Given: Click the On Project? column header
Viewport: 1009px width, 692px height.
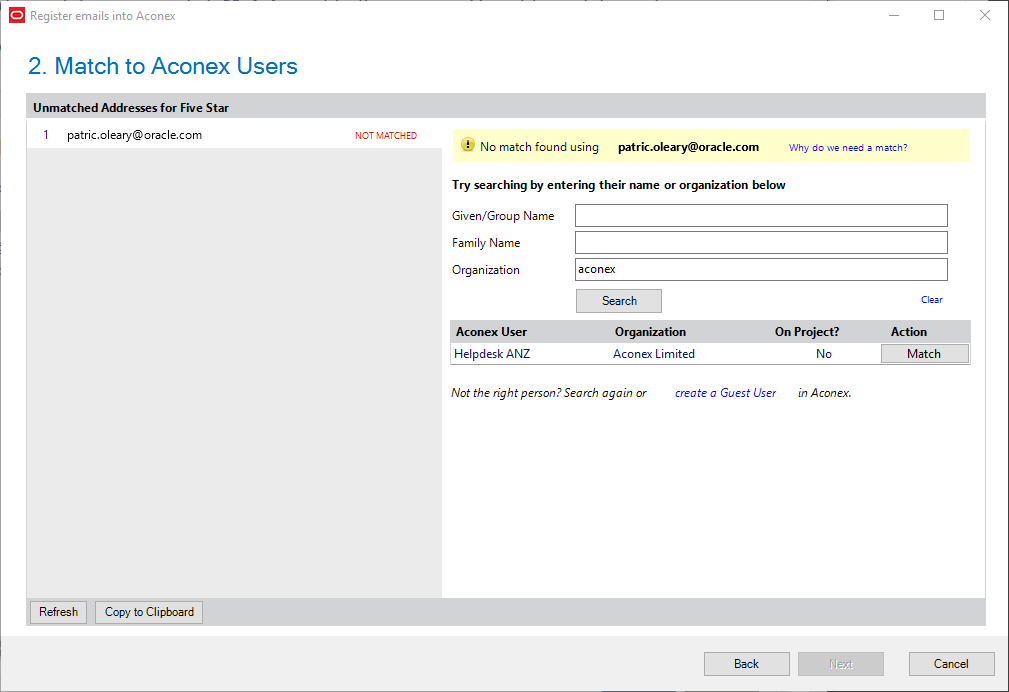Looking at the screenshot, I should [x=807, y=332].
